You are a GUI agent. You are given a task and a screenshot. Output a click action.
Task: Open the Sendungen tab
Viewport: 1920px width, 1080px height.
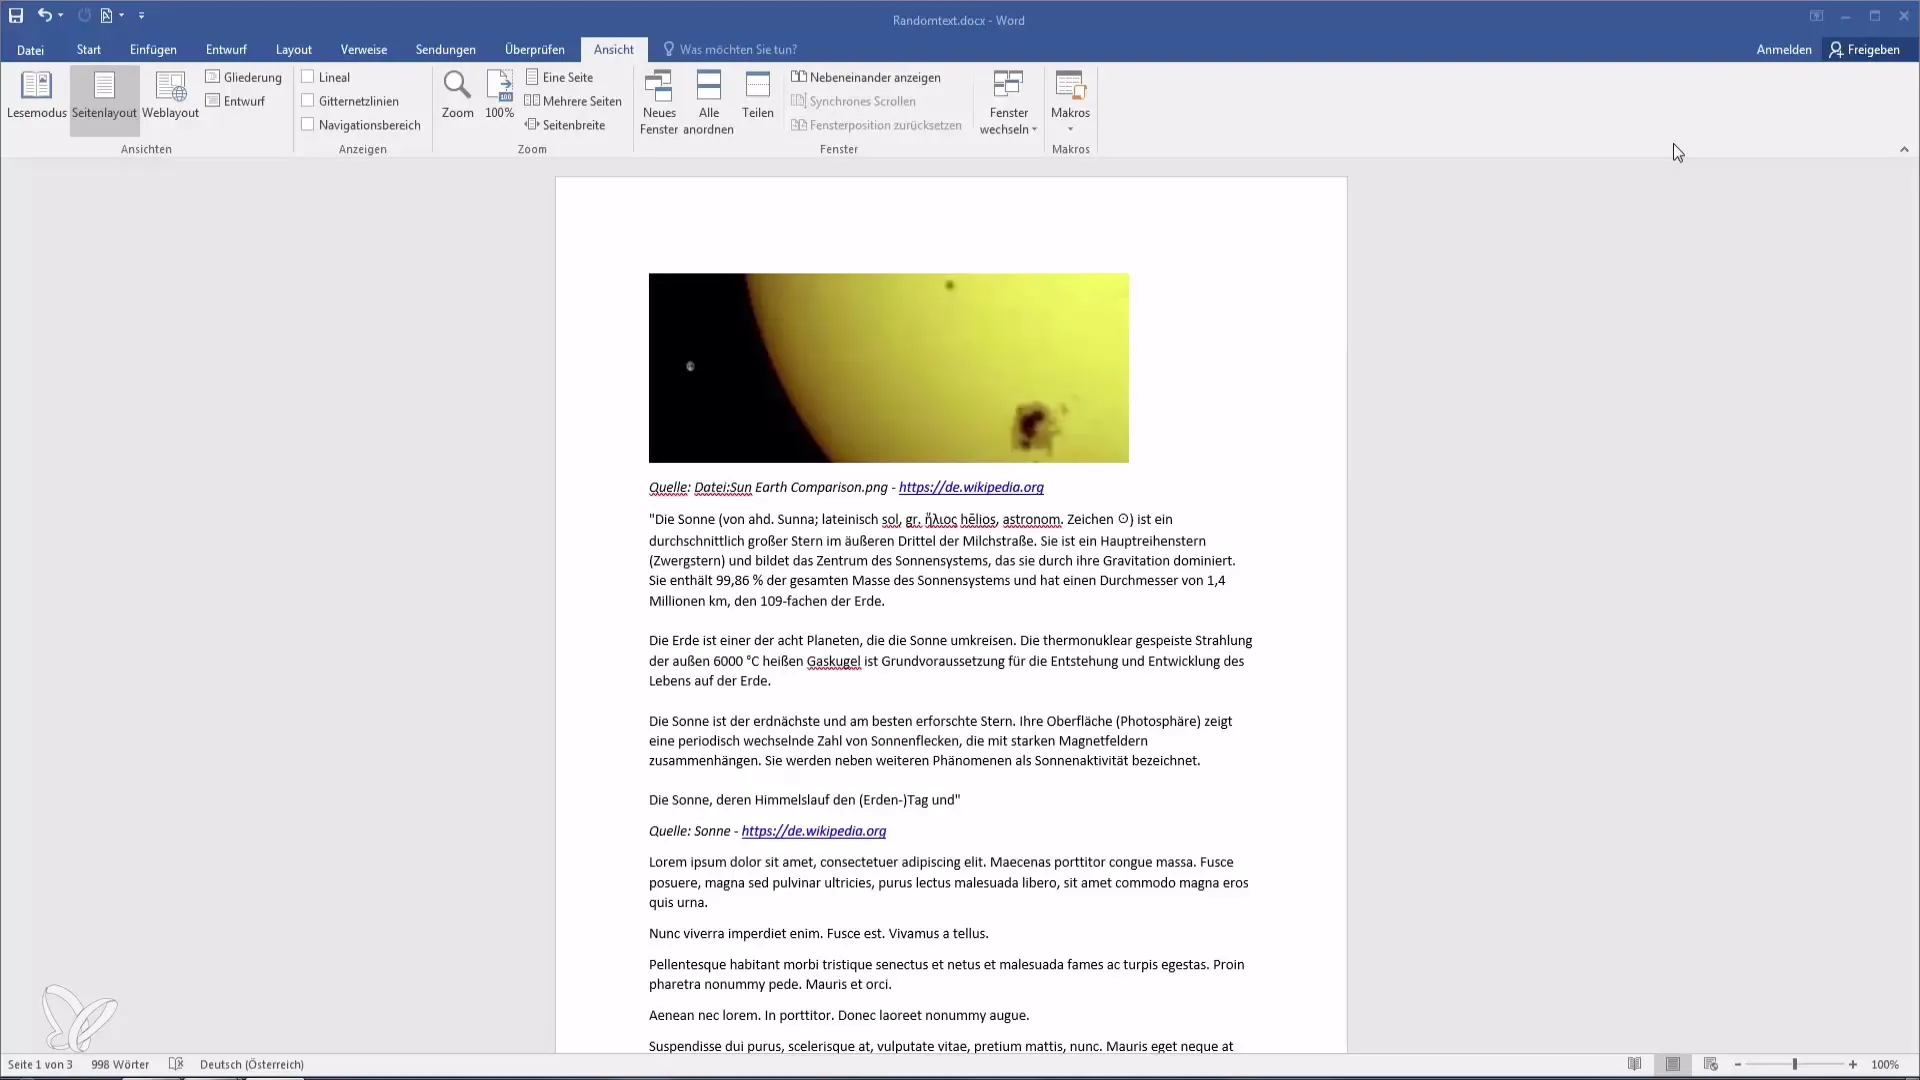point(446,49)
